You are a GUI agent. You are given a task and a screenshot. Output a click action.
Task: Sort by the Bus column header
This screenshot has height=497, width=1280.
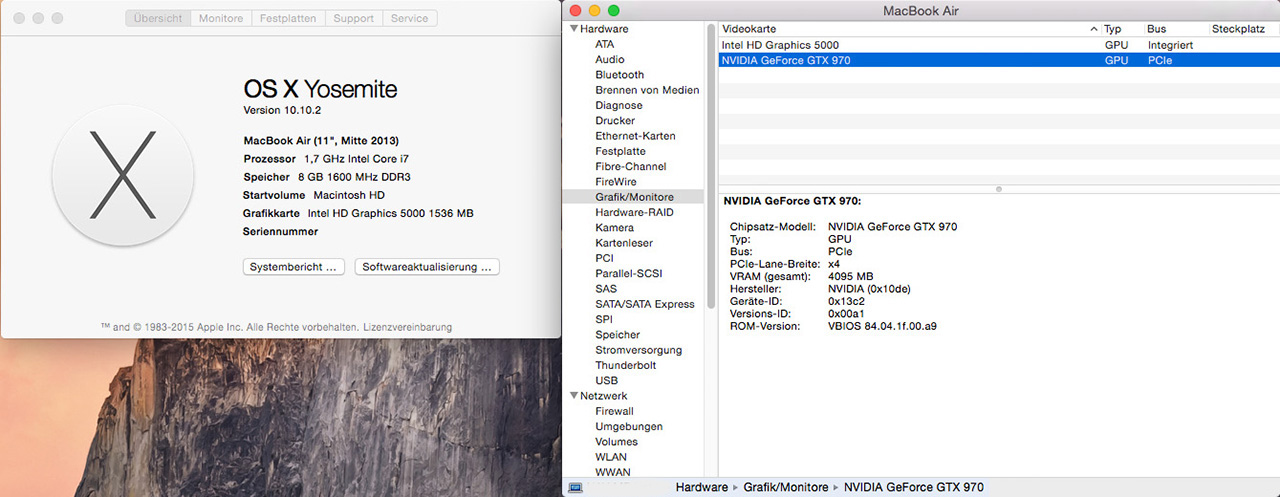(1175, 29)
